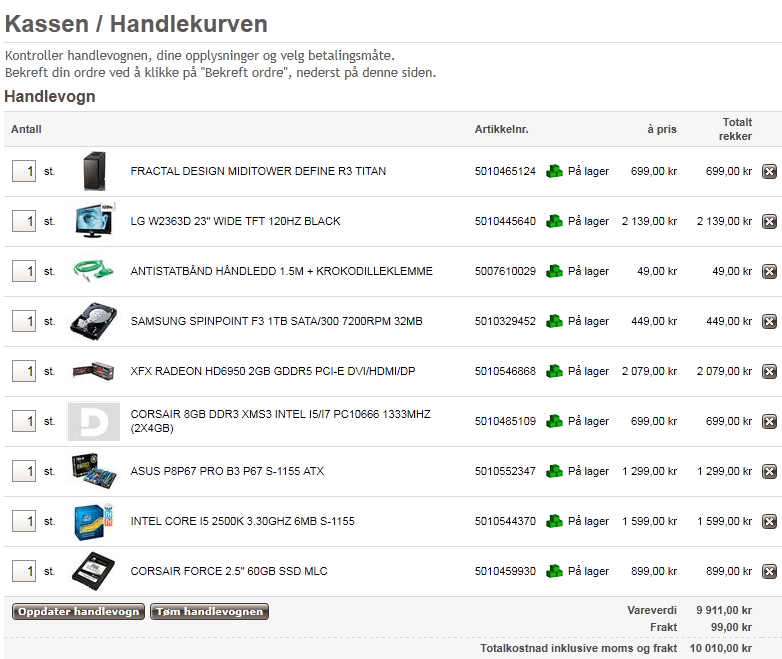This screenshot has height=659, width=782.
Task: Edit quantity field for Fractal Design case
Action: click(24, 171)
